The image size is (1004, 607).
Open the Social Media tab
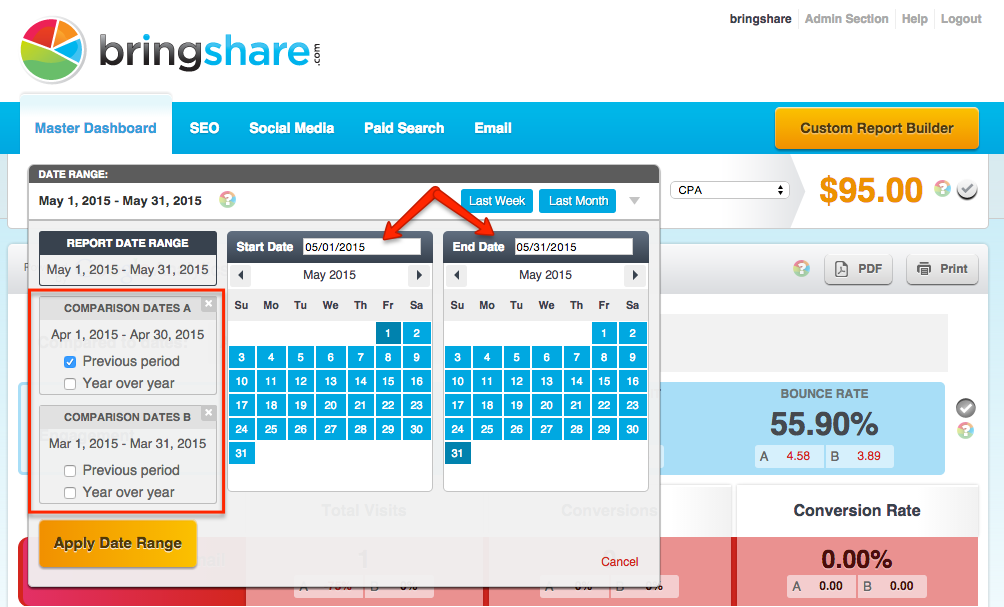coord(291,128)
